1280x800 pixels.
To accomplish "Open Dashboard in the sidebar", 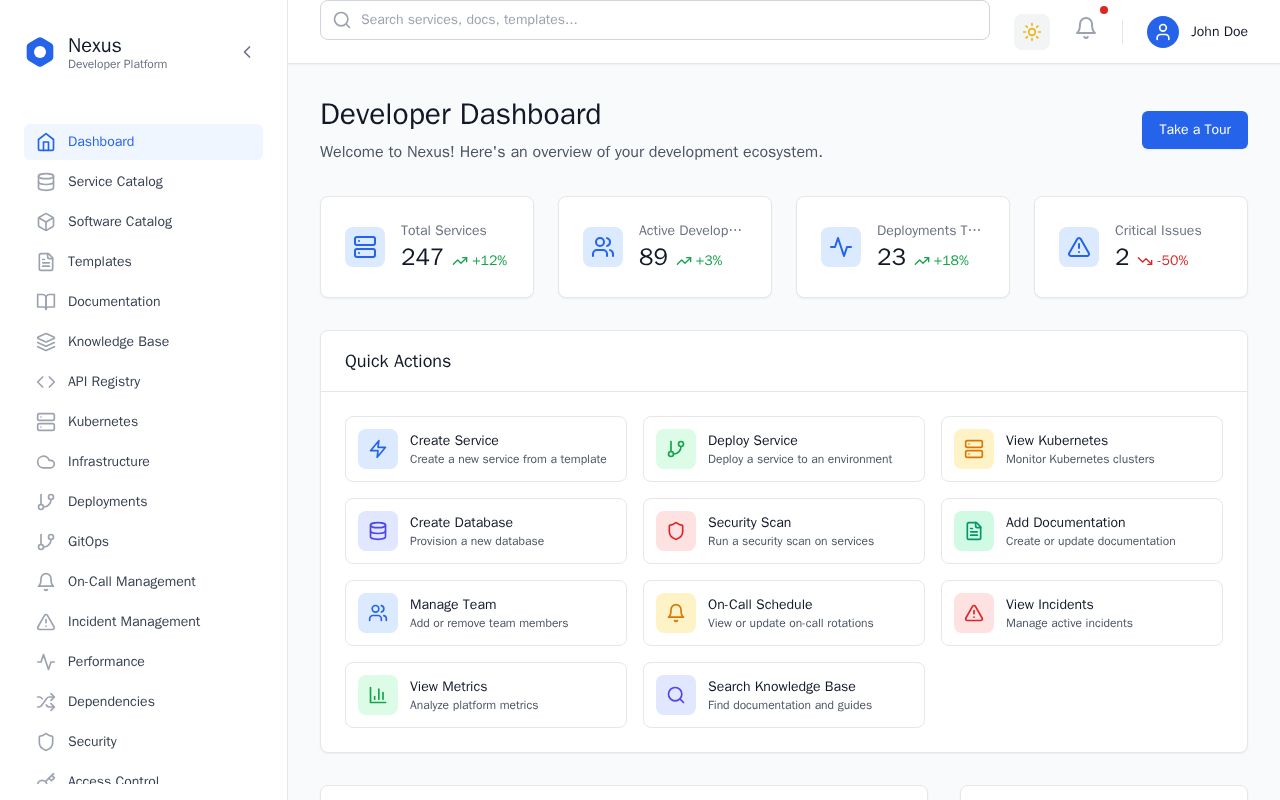I will pyautogui.click(x=143, y=142).
